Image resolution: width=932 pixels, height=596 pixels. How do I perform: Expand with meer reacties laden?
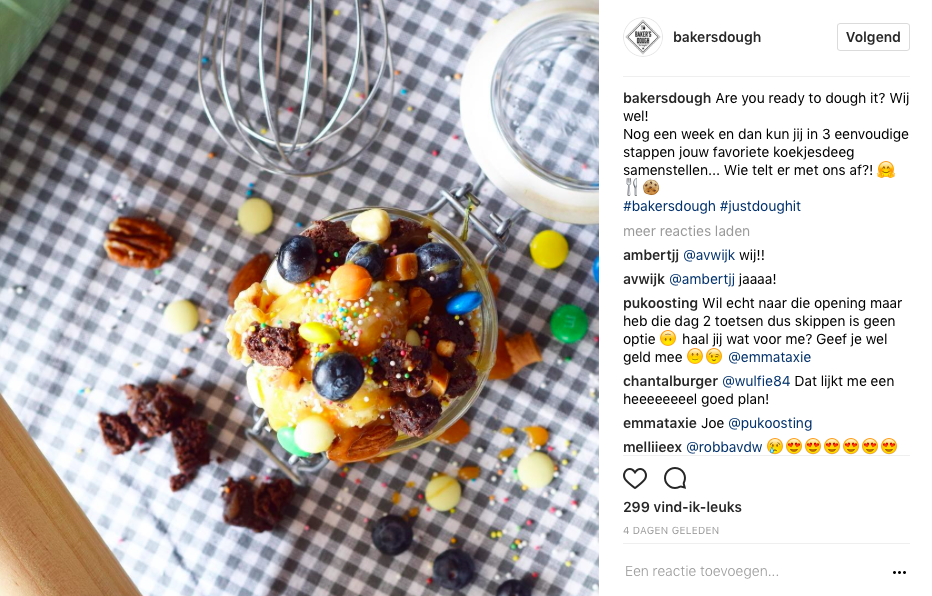pyautogui.click(x=686, y=231)
